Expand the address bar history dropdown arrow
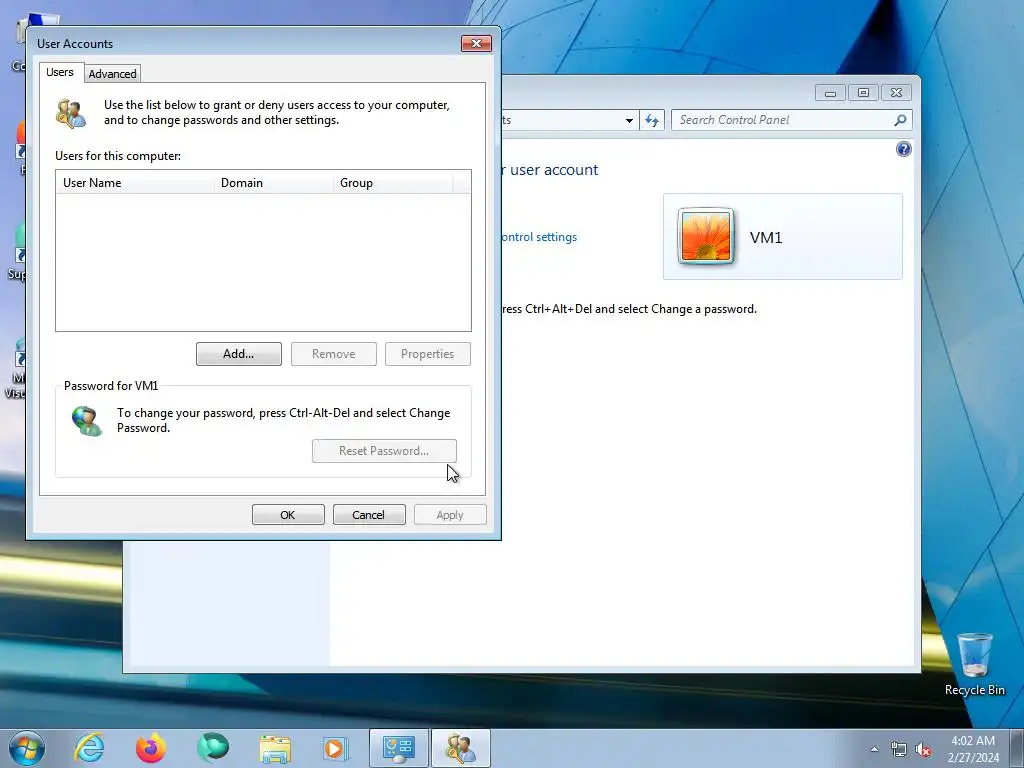 click(629, 120)
